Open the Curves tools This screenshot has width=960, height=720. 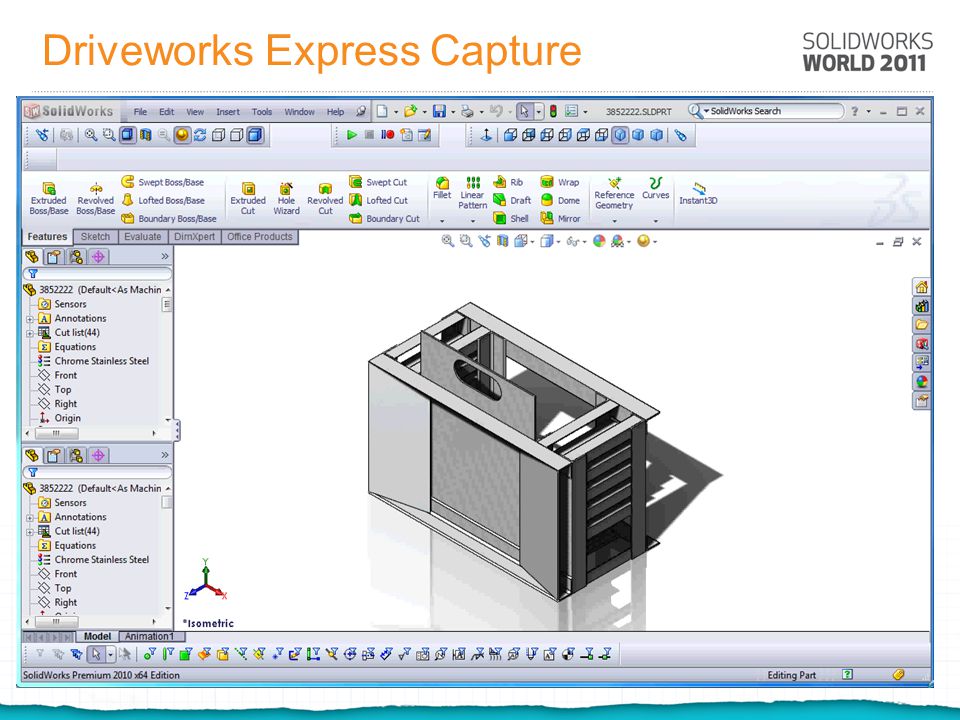pos(655,189)
